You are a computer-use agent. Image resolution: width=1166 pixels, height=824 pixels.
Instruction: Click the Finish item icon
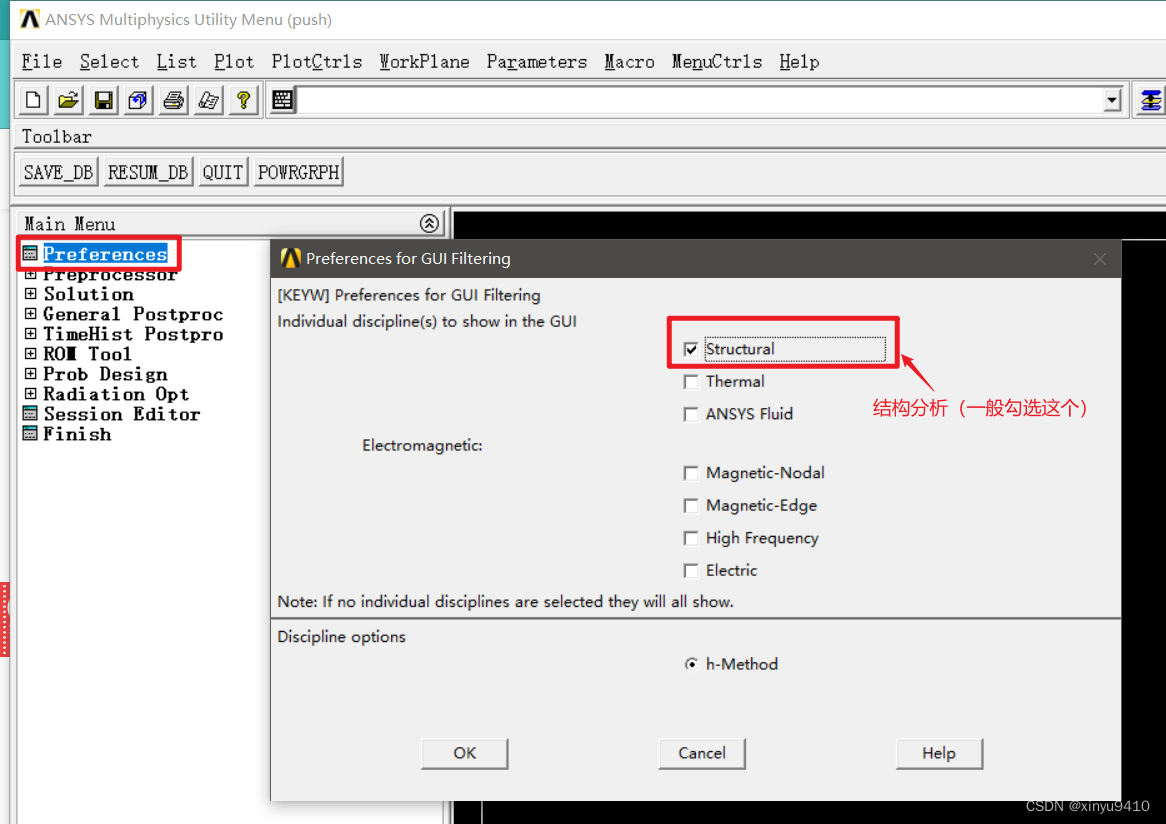click(30, 434)
